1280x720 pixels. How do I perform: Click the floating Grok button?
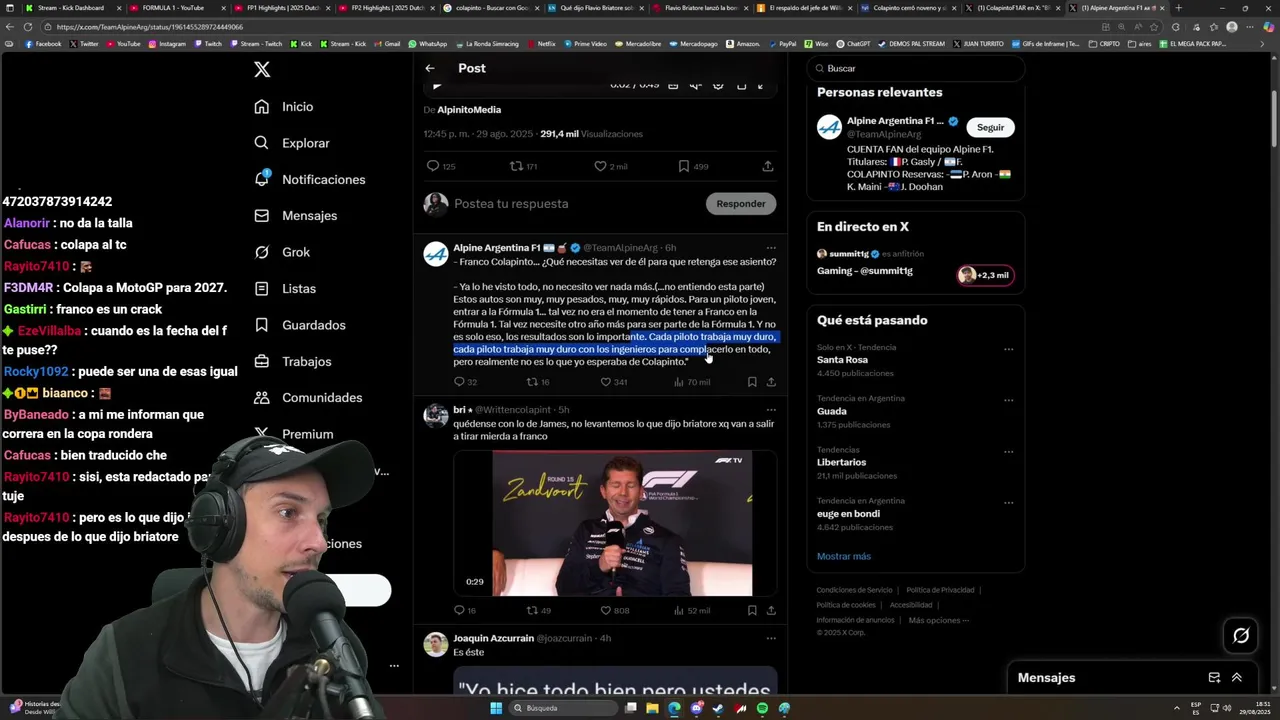pyautogui.click(x=1241, y=635)
